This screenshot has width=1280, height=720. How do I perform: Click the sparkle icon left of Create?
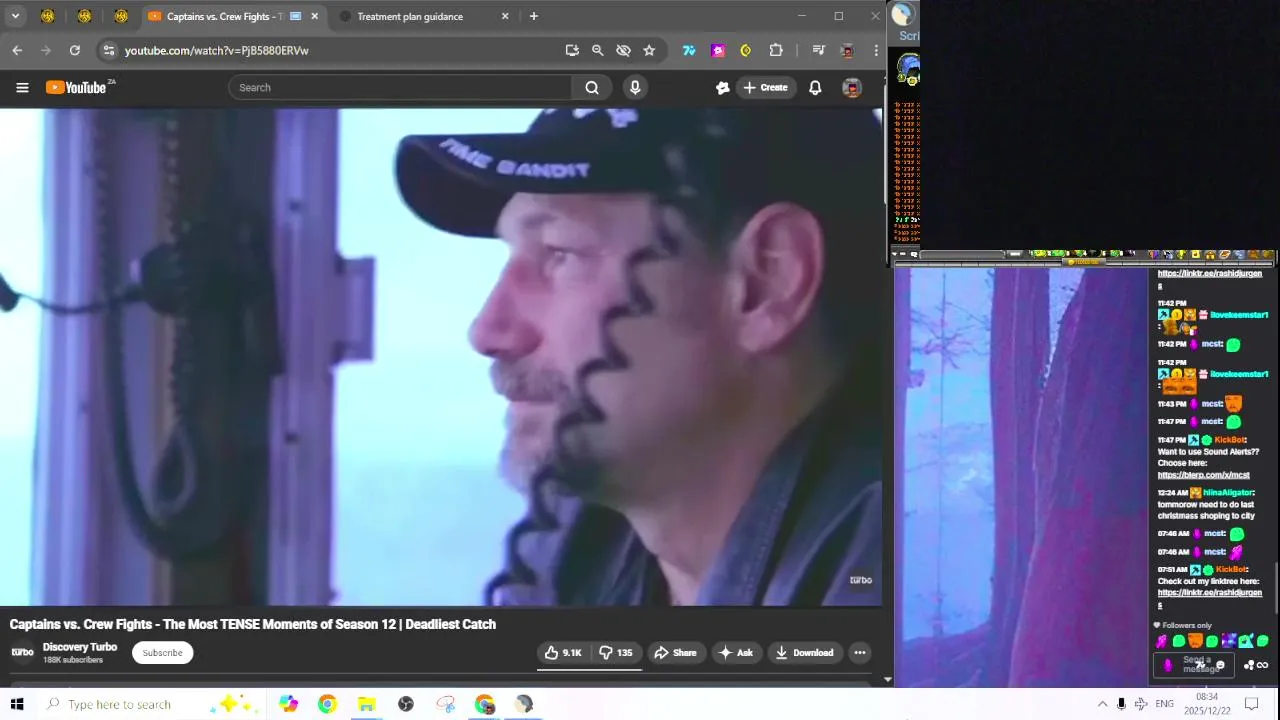[x=723, y=88]
